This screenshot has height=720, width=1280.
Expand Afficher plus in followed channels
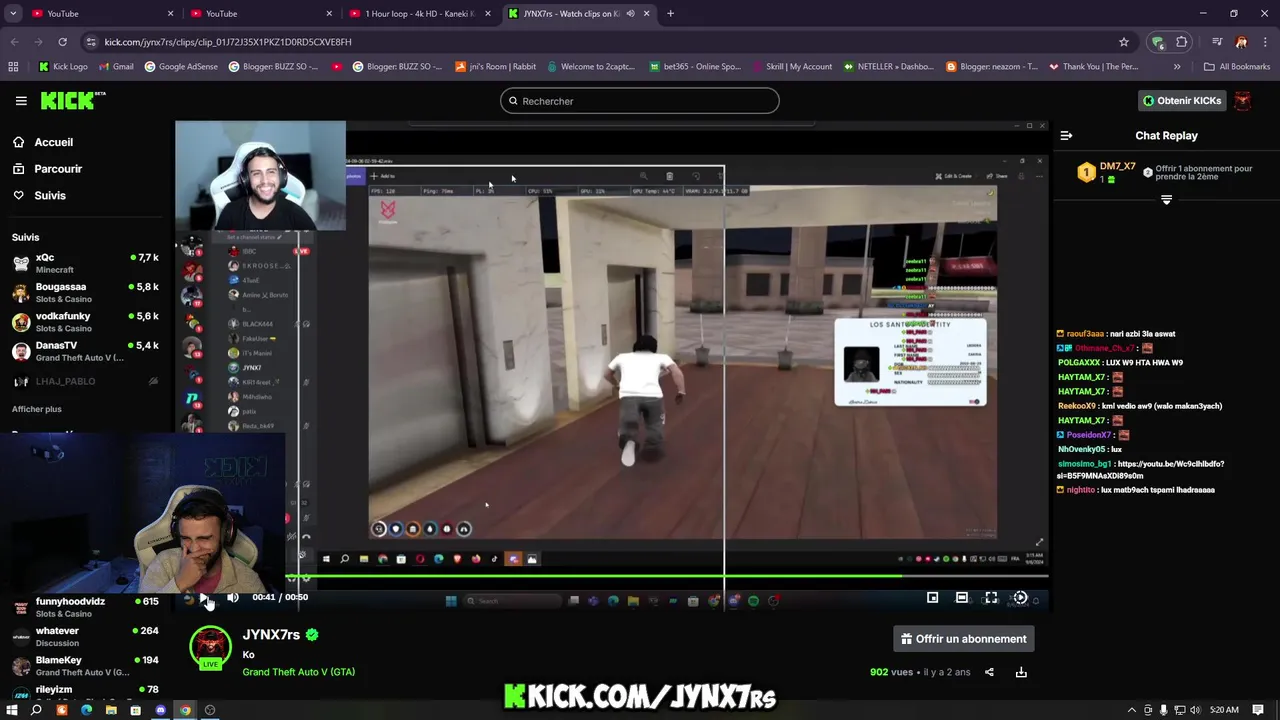[x=36, y=409]
